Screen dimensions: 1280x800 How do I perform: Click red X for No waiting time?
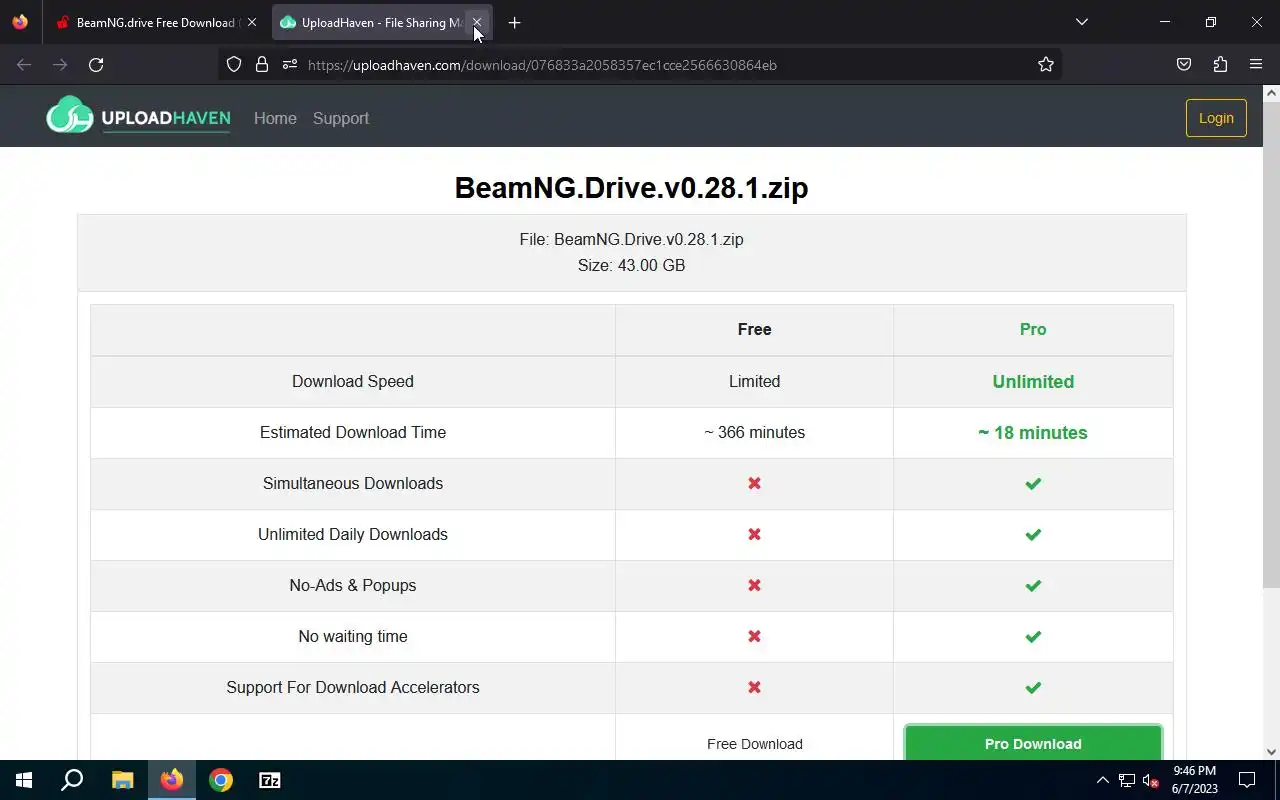coord(754,636)
